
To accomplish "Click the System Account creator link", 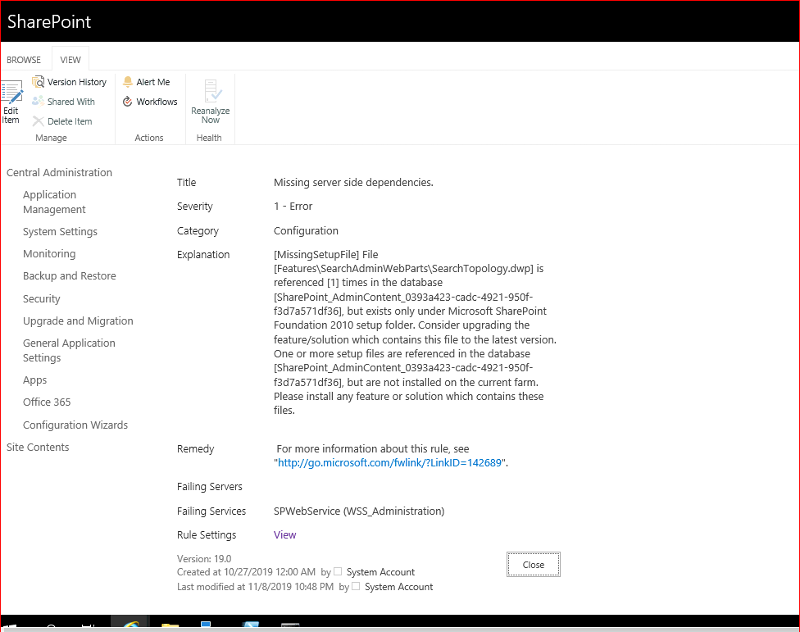I will pyautogui.click(x=381, y=571).
